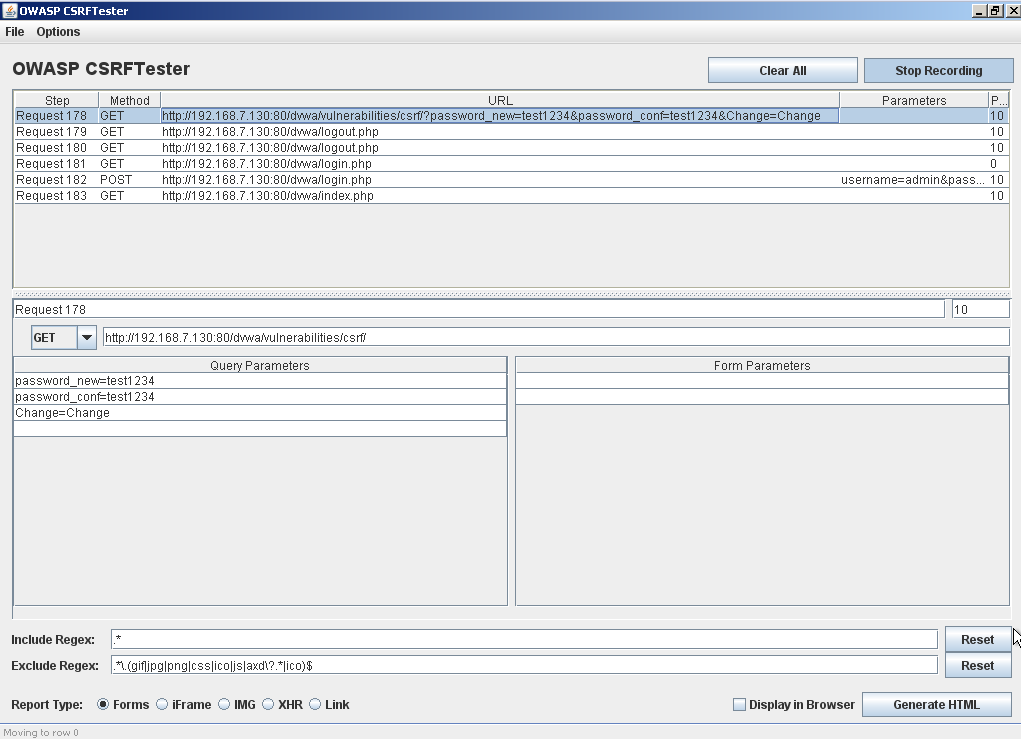1021x739 pixels.
Task: Click the password_new=test1234 query parameter
Action: (x=260, y=381)
